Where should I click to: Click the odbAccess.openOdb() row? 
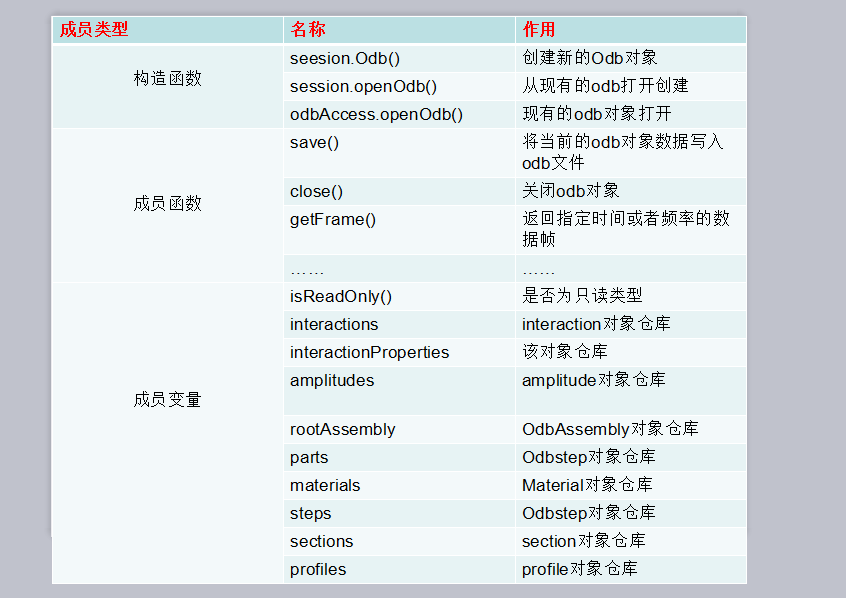373,114
